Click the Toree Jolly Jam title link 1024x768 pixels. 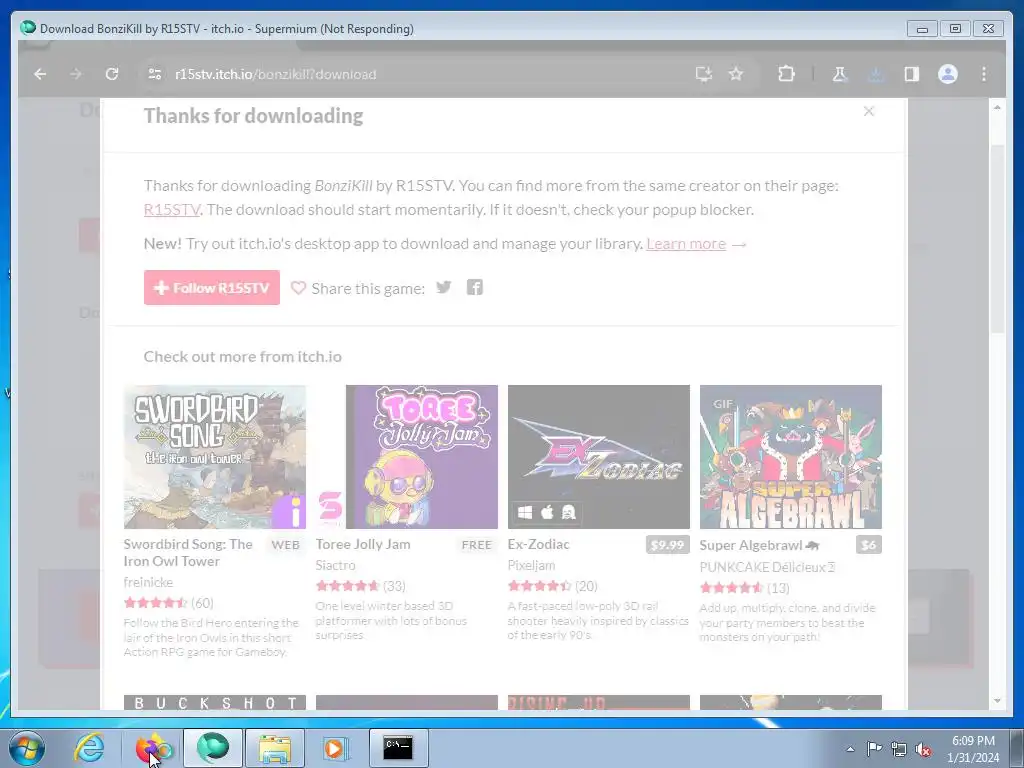pyautogui.click(x=363, y=544)
